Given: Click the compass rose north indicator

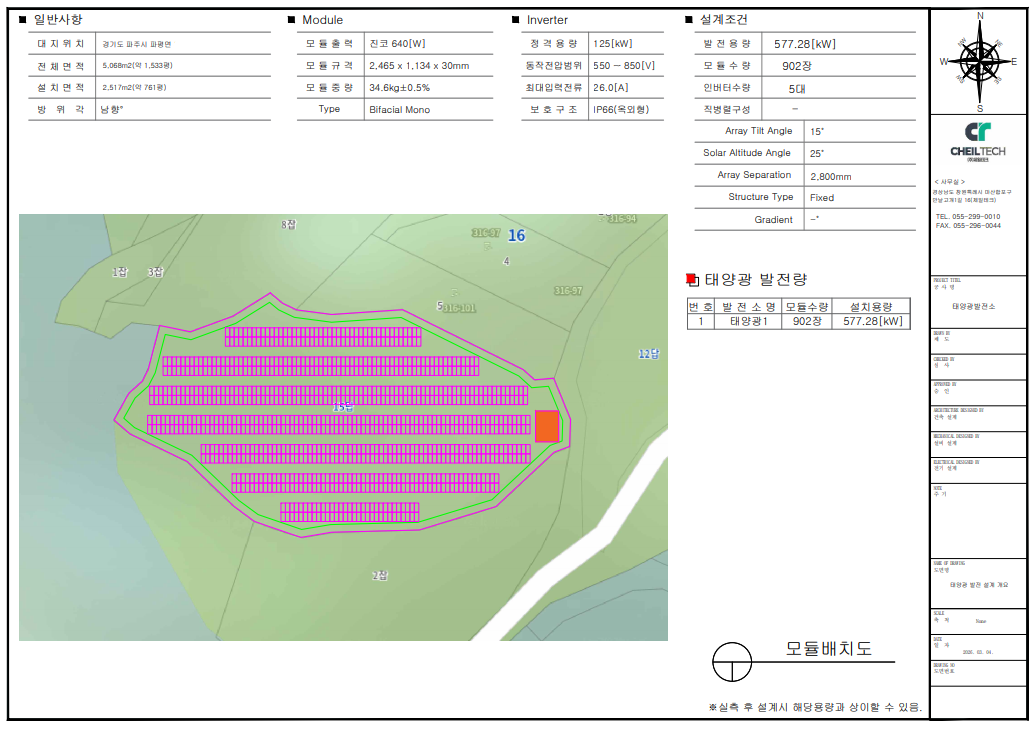Looking at the screenshot, I should (979, 17).
